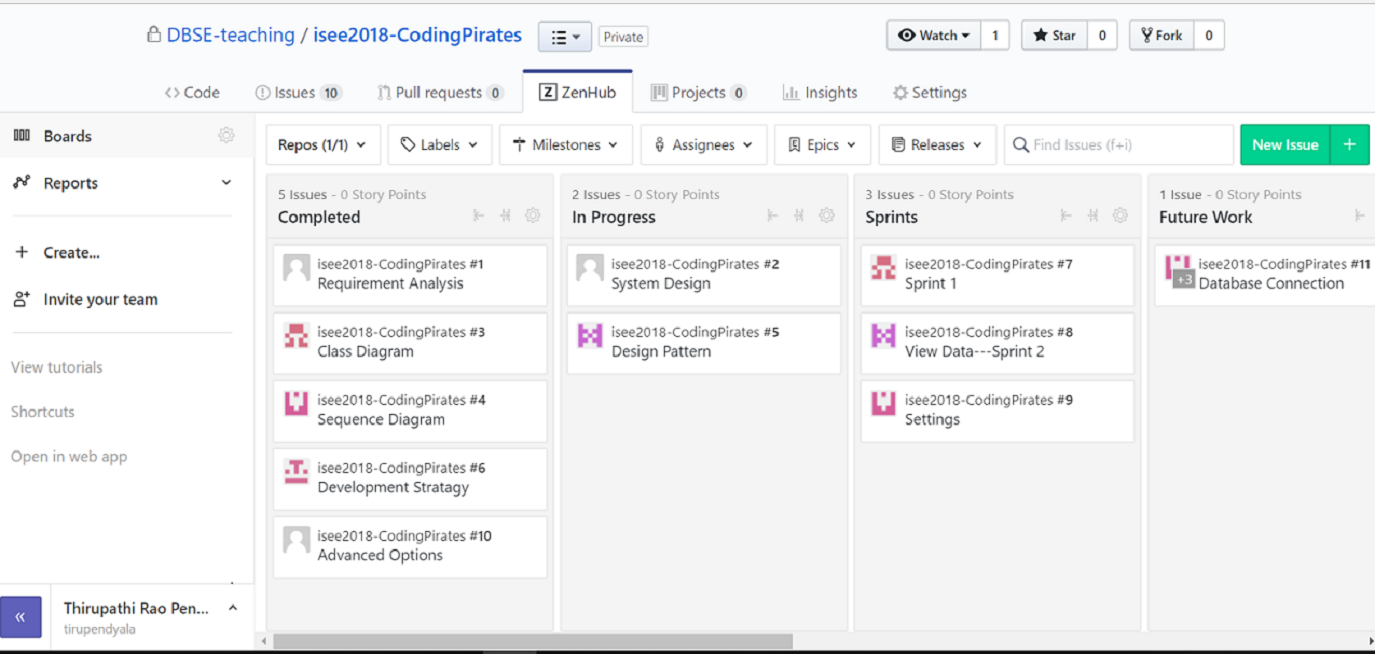Click the Invite your team icon

coord(21,299)
